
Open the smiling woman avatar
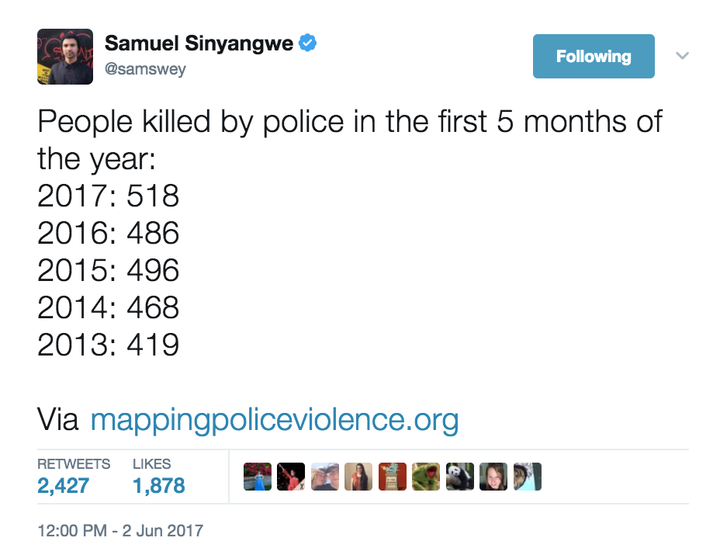tap(494, 477)
